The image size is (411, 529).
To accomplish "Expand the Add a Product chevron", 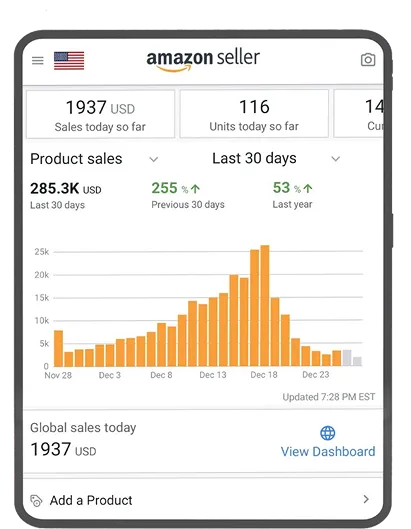I will click(x=366, y=499).
